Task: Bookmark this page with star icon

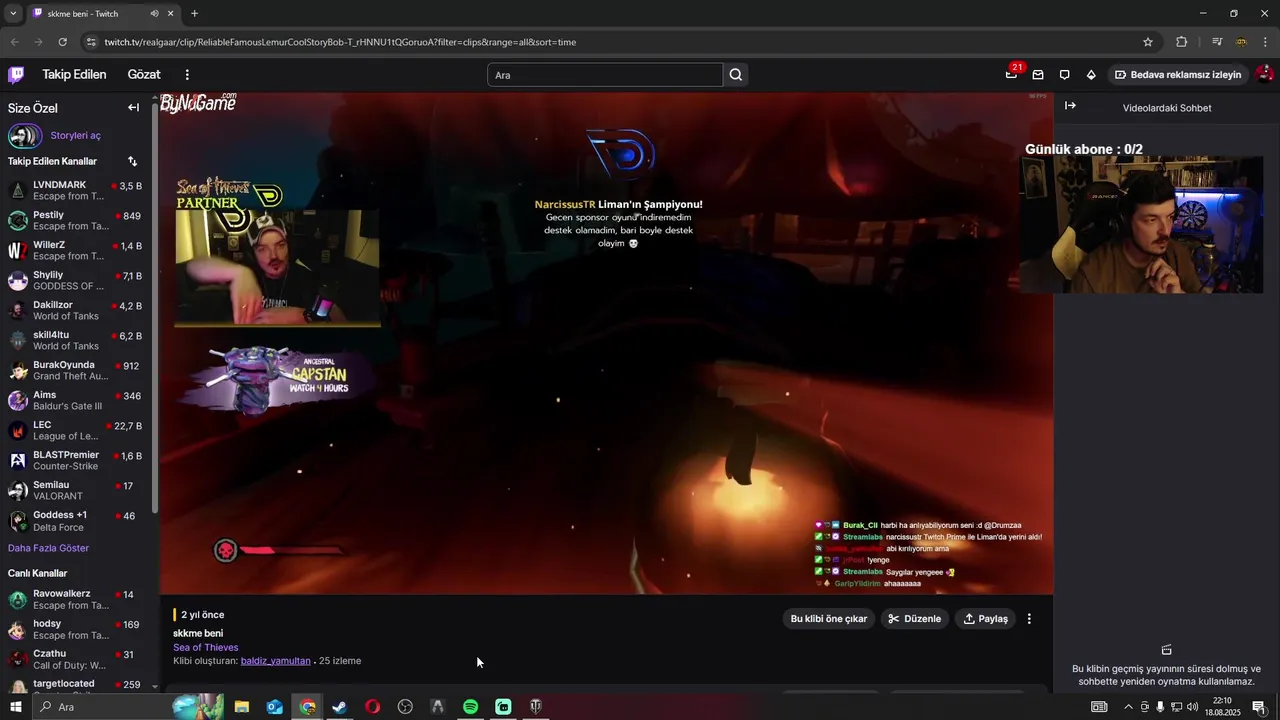Action: click(x=1148, y=42)
